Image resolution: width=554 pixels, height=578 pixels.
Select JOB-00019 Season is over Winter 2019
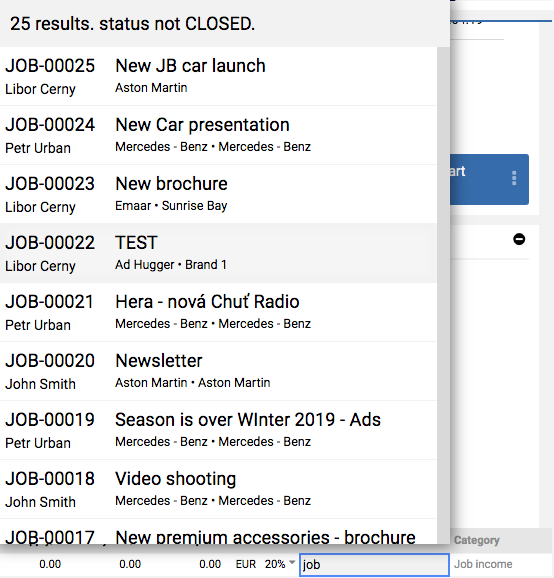pos(218,430)
